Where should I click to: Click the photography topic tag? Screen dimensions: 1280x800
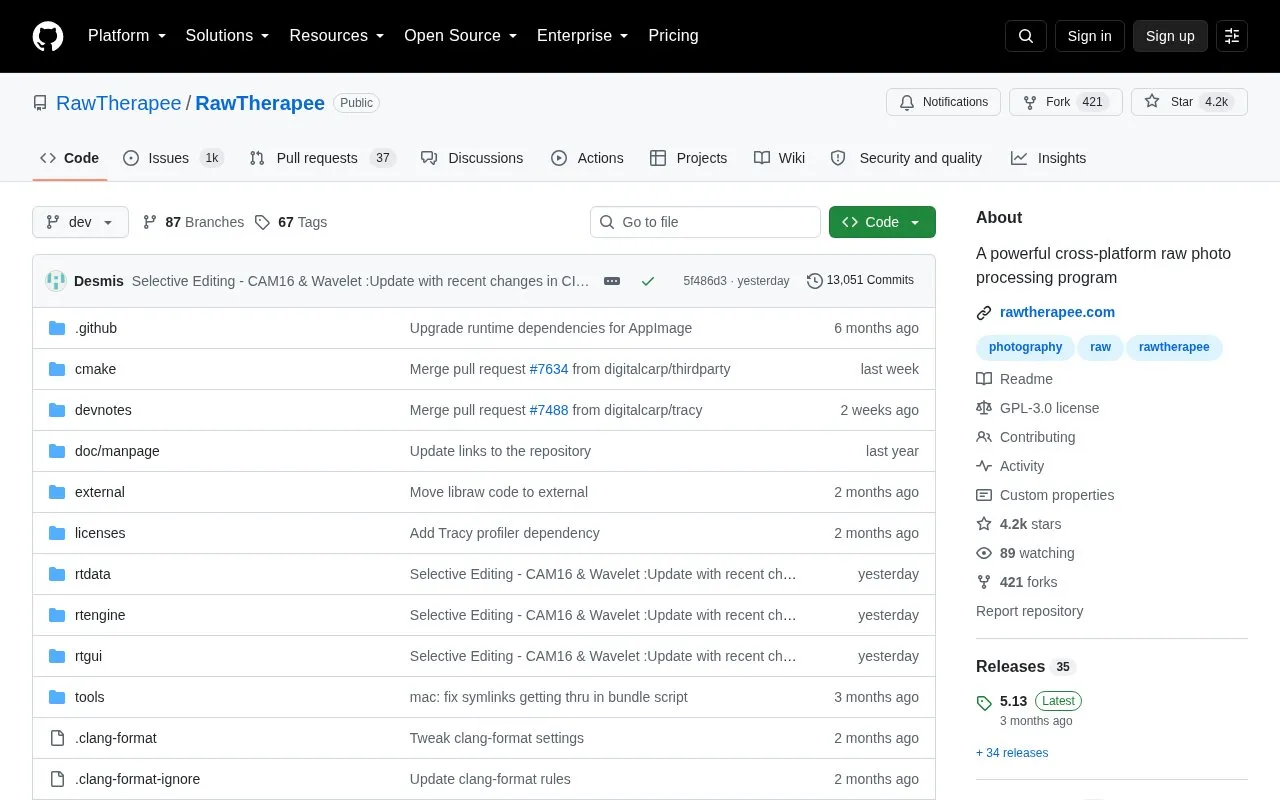(x=1025, y=347)
